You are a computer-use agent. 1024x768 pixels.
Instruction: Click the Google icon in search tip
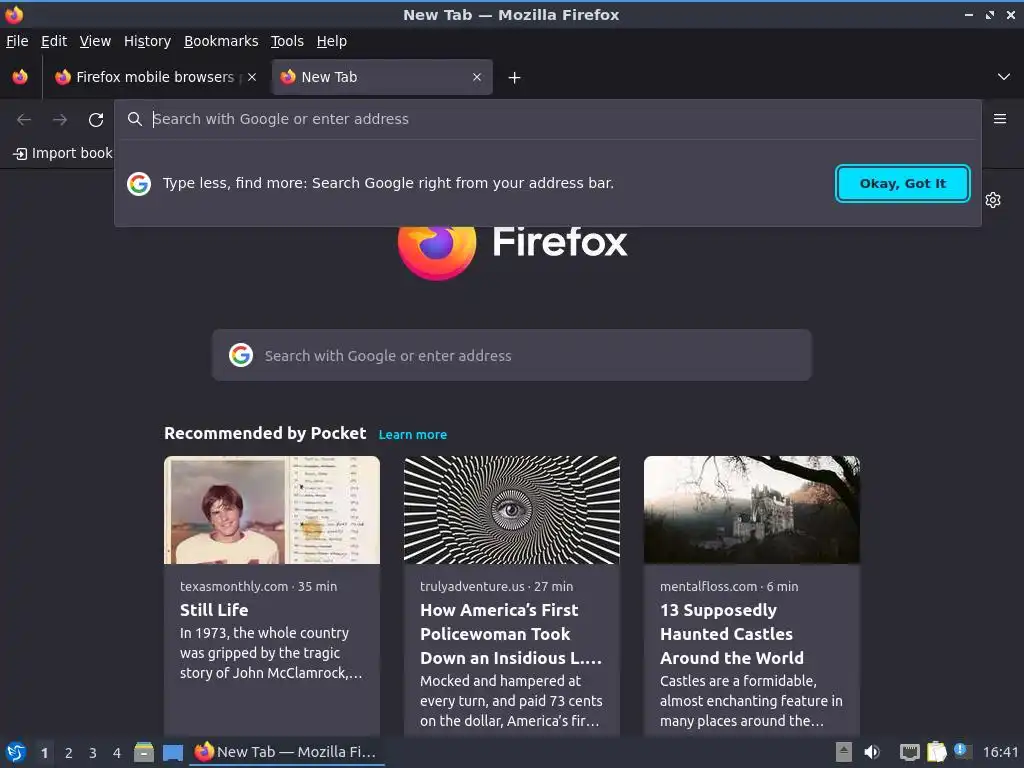pos(139,184)
